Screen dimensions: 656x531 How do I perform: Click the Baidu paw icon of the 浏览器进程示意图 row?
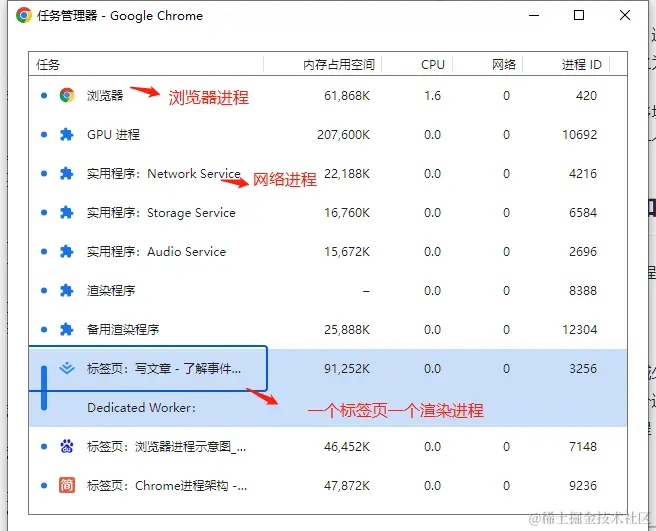[67, 446]
